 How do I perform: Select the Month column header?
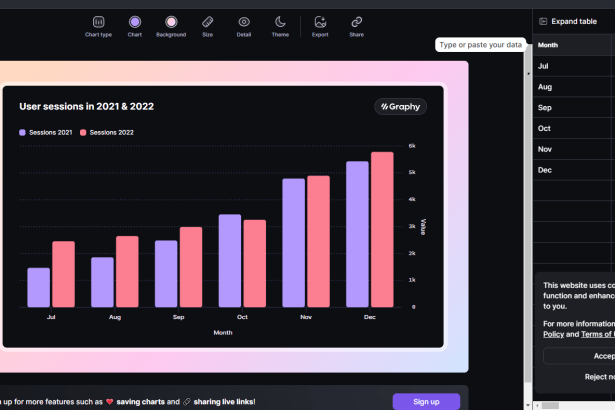548,45
